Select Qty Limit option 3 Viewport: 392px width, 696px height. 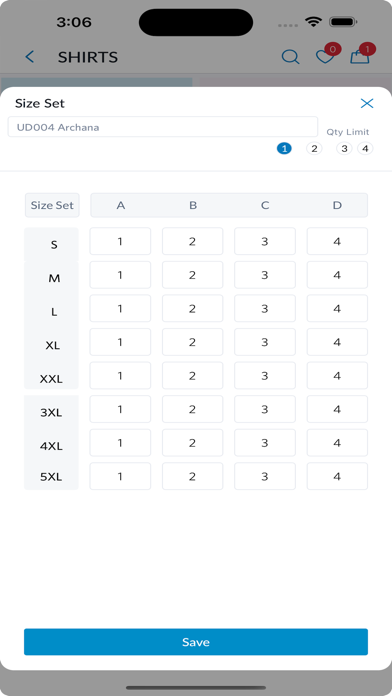point(344,149)
